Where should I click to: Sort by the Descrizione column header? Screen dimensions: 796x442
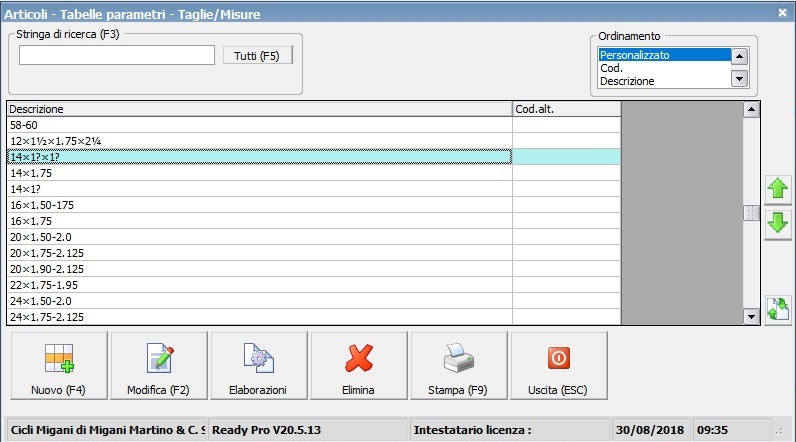tap(259, 109)
